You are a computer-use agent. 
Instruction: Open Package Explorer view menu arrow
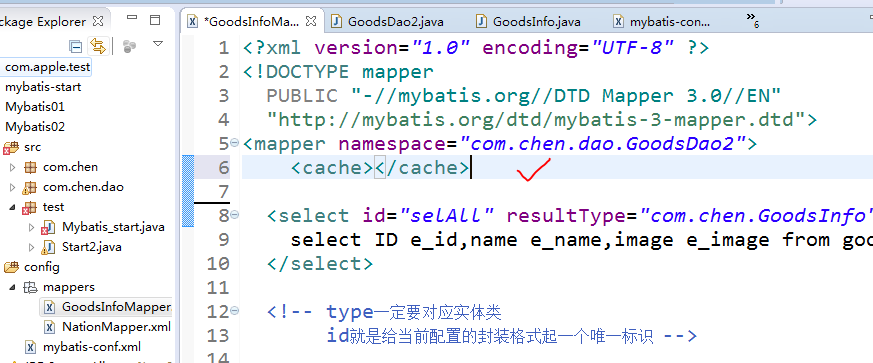coord(158,43)
